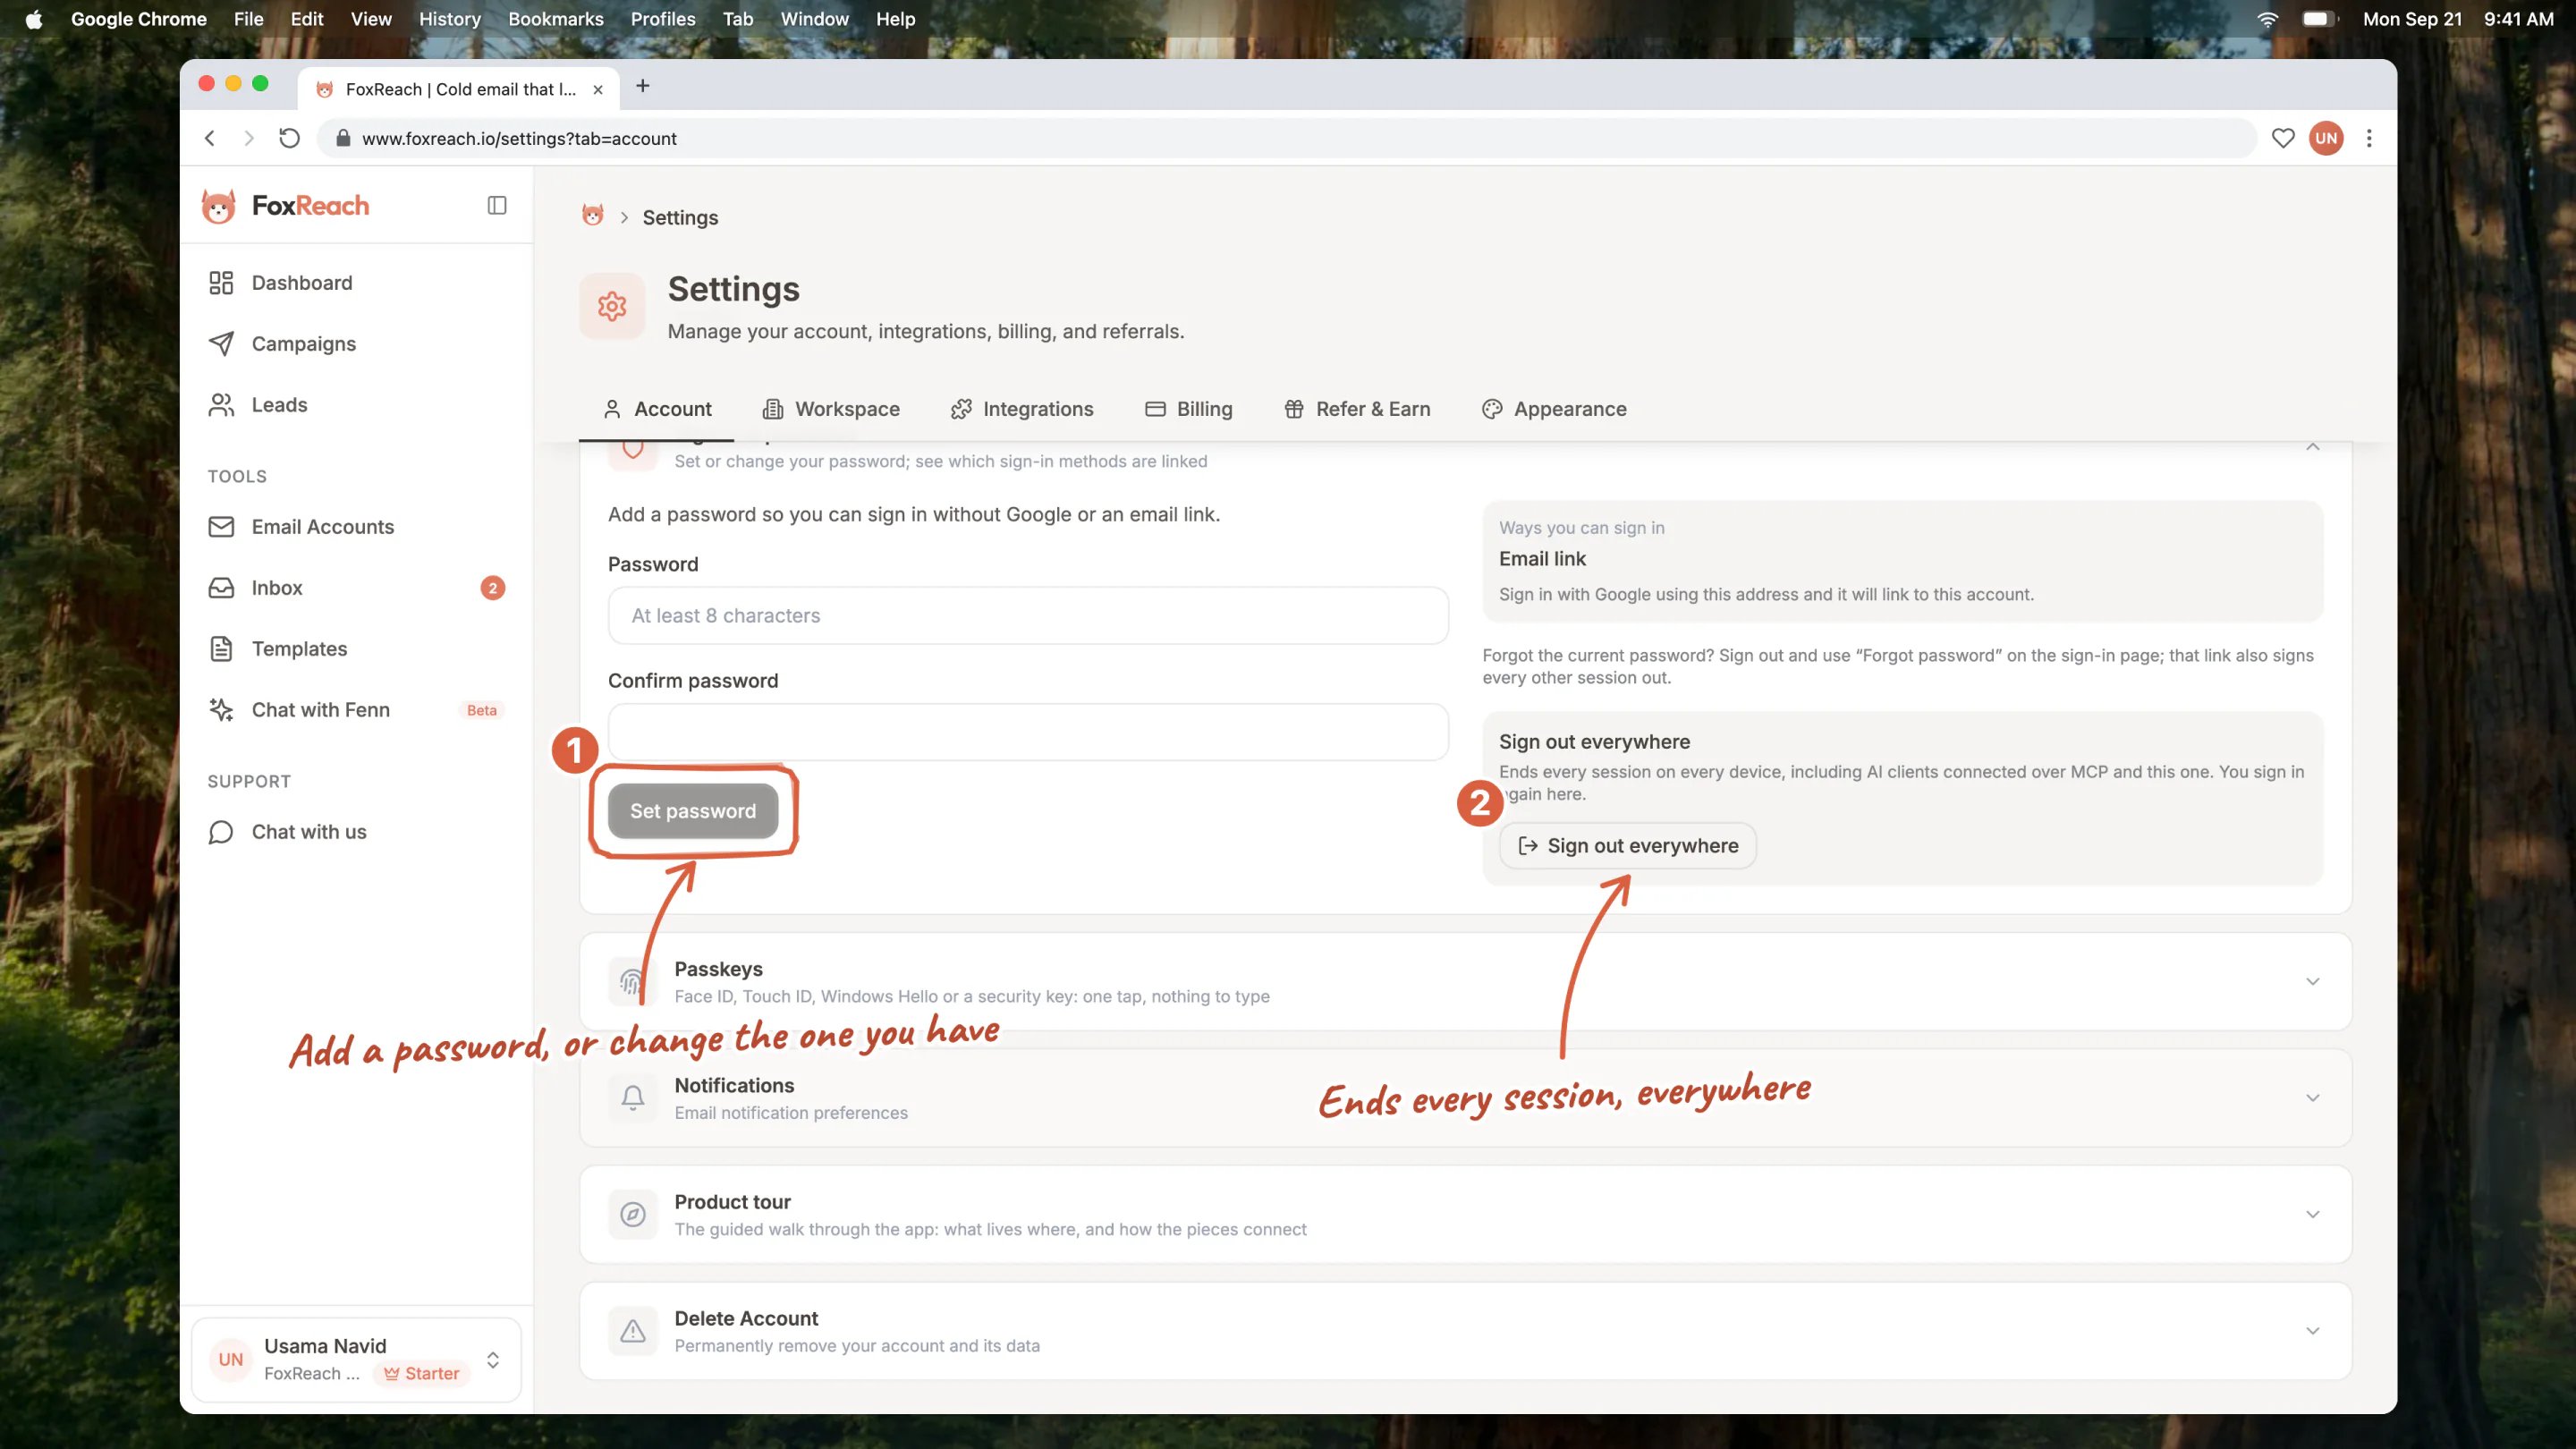The height and width of the screenshot is (1449, 2576).
Task: Click the Settings gear icon in header
Action: point(612,306)
